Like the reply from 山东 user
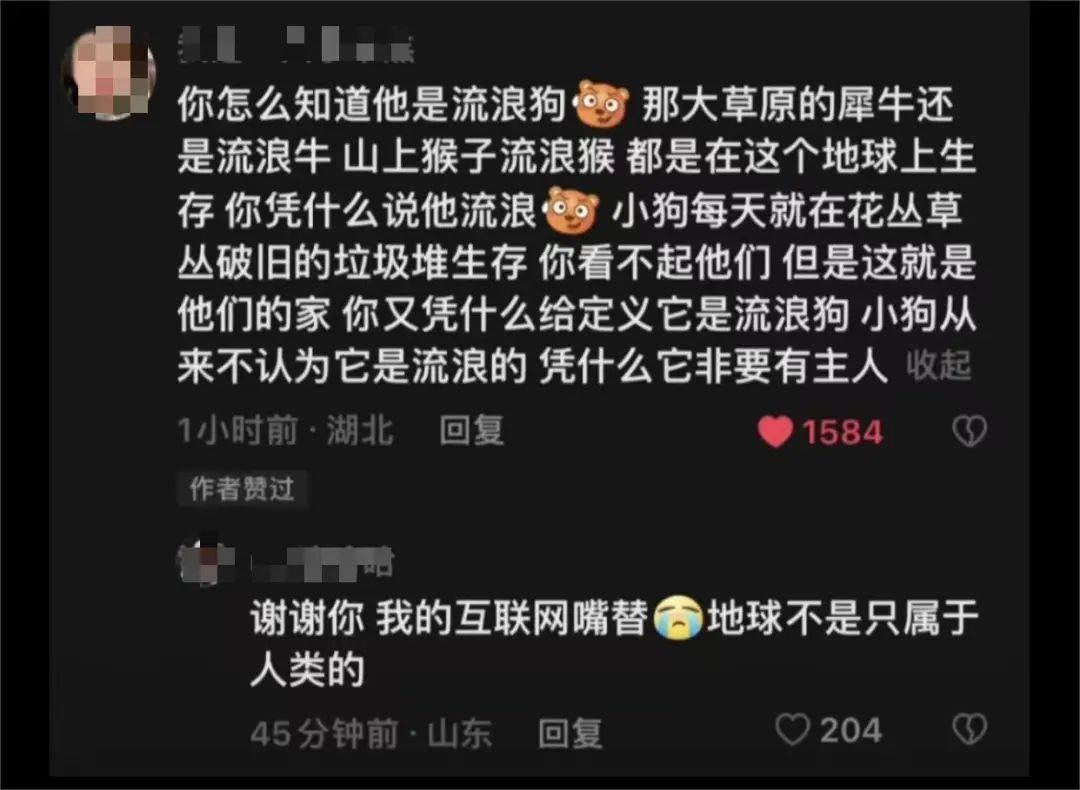The image size is (1080, 790). coord(792,729)
